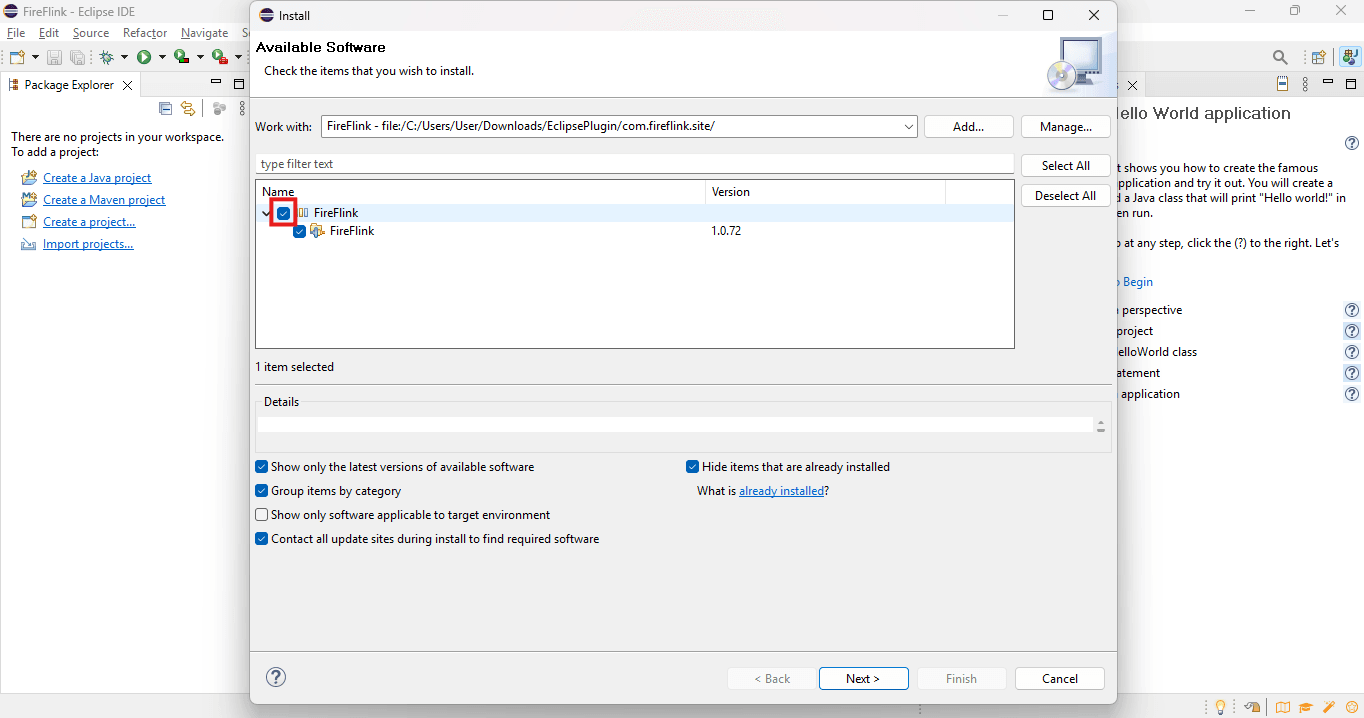Click the Deselect All button

point(1065,196)
